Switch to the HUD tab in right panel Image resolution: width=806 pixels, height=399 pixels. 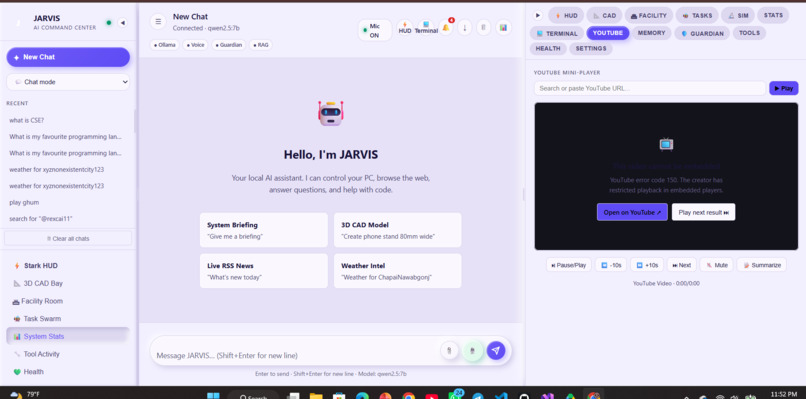(566, 15)
